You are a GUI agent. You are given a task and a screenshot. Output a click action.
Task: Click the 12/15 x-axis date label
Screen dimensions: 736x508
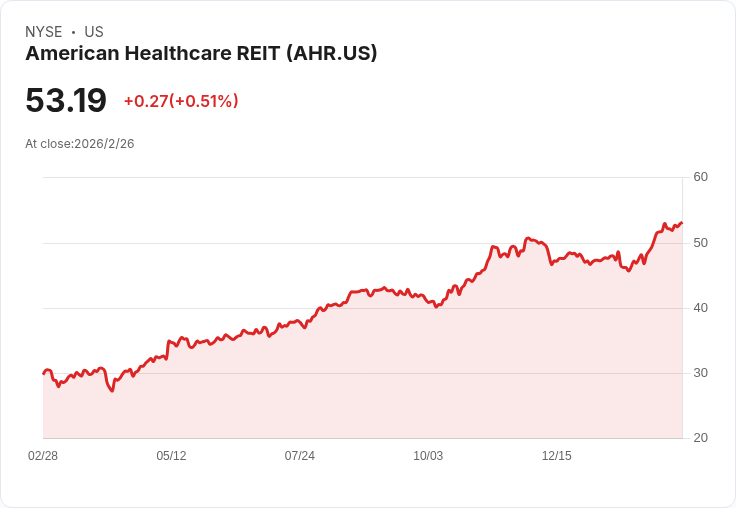pyautogui.click(x=557, y=455)
